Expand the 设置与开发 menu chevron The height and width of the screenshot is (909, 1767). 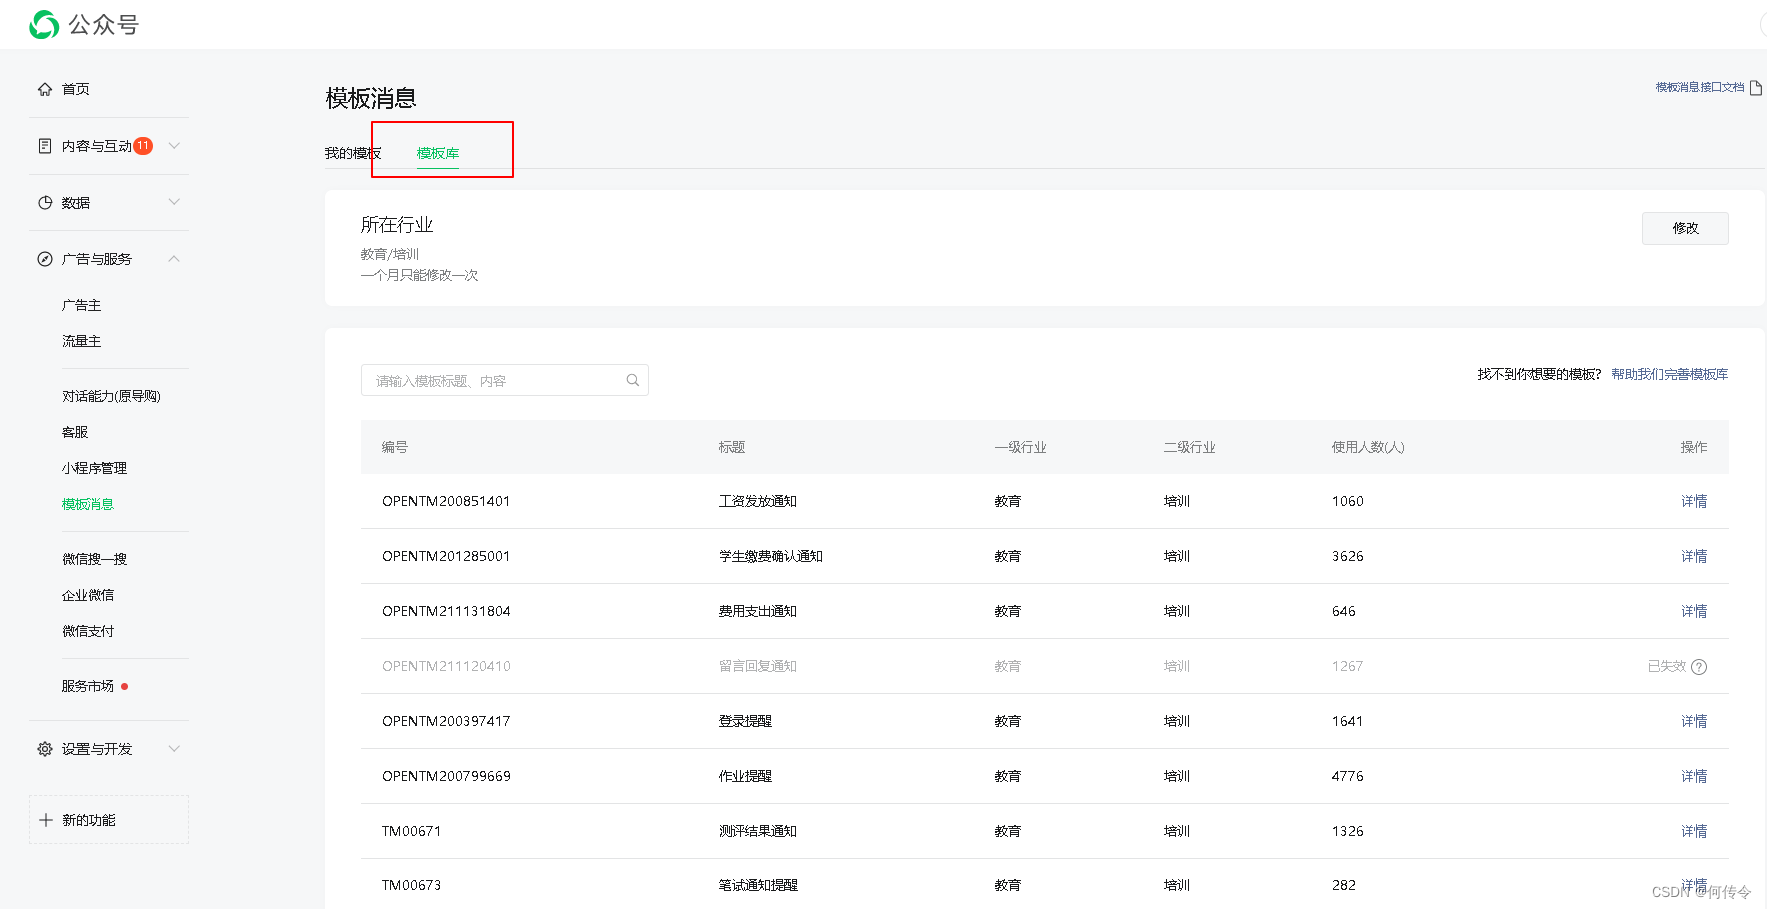[175, 749]
